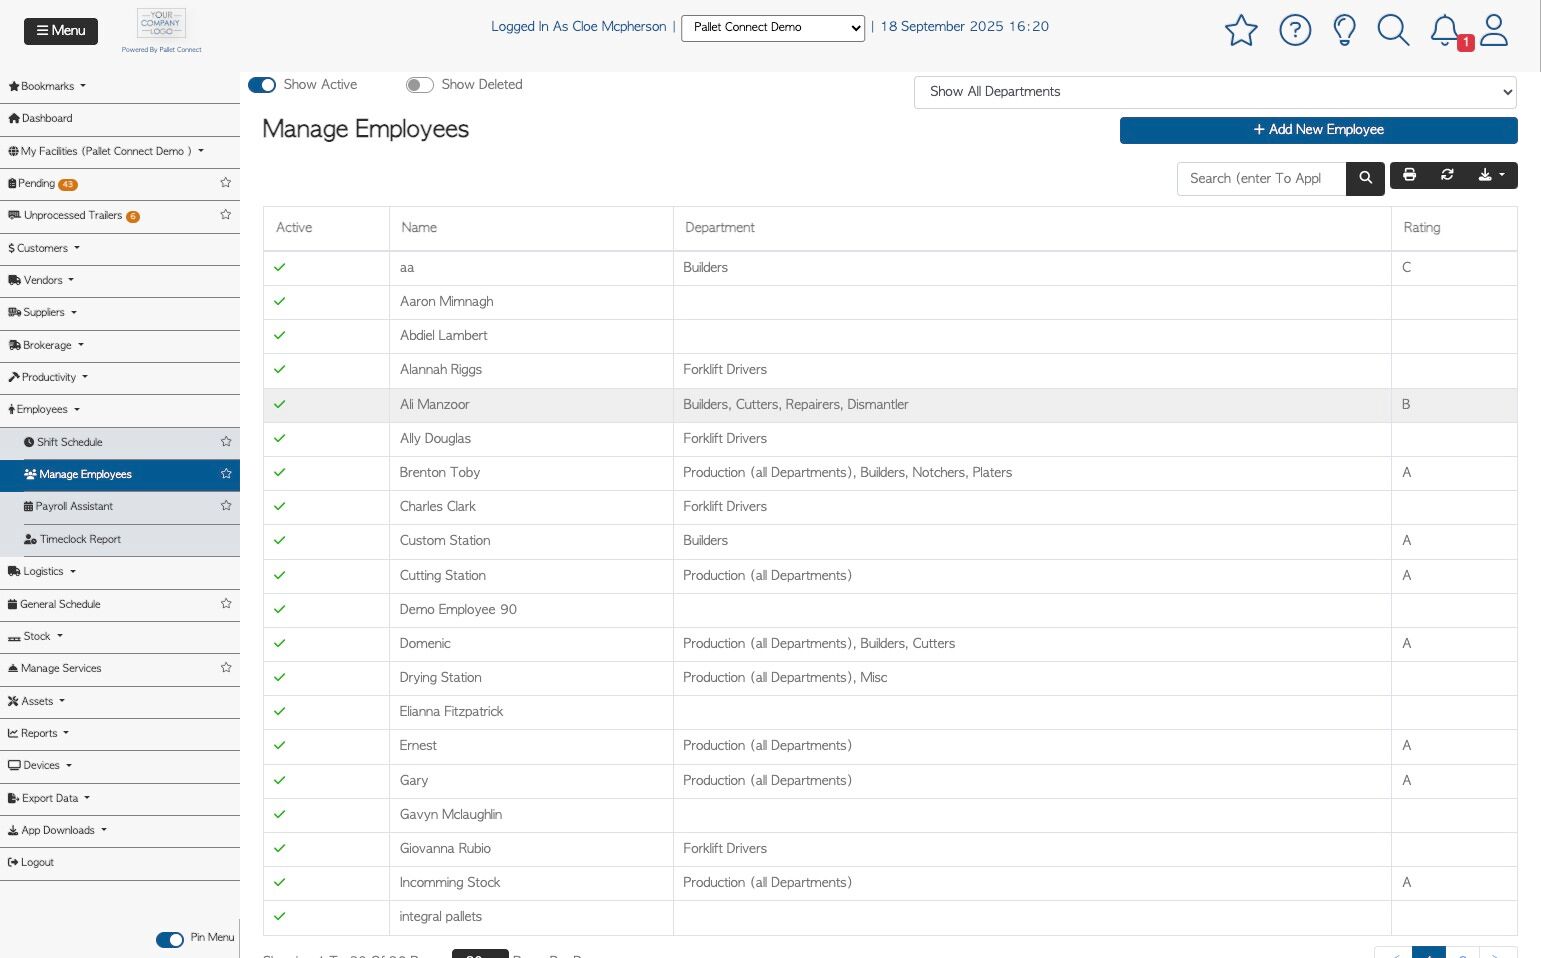Bookmark Shift Schedule with its star
Screen dimensions: 1541x958
click(226, 442)
